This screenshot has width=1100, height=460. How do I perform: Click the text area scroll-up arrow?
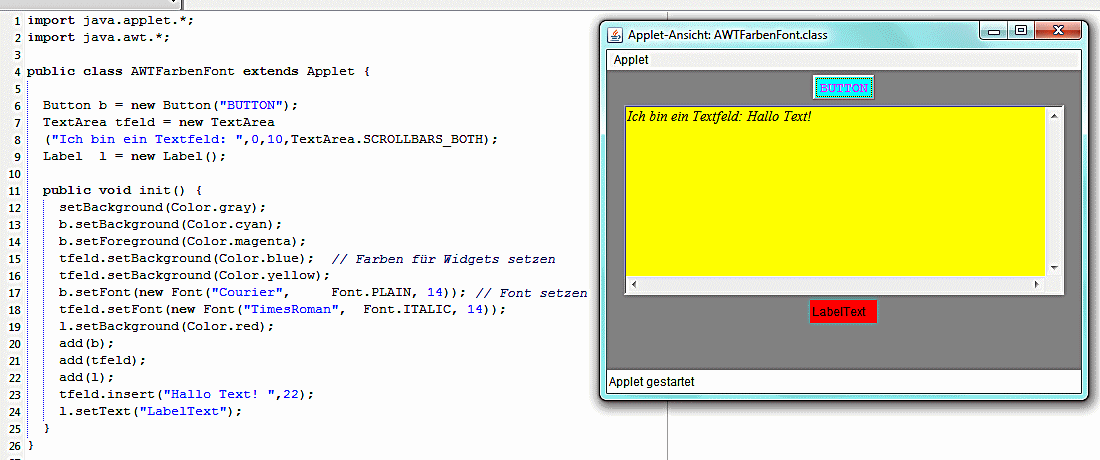1054,115
